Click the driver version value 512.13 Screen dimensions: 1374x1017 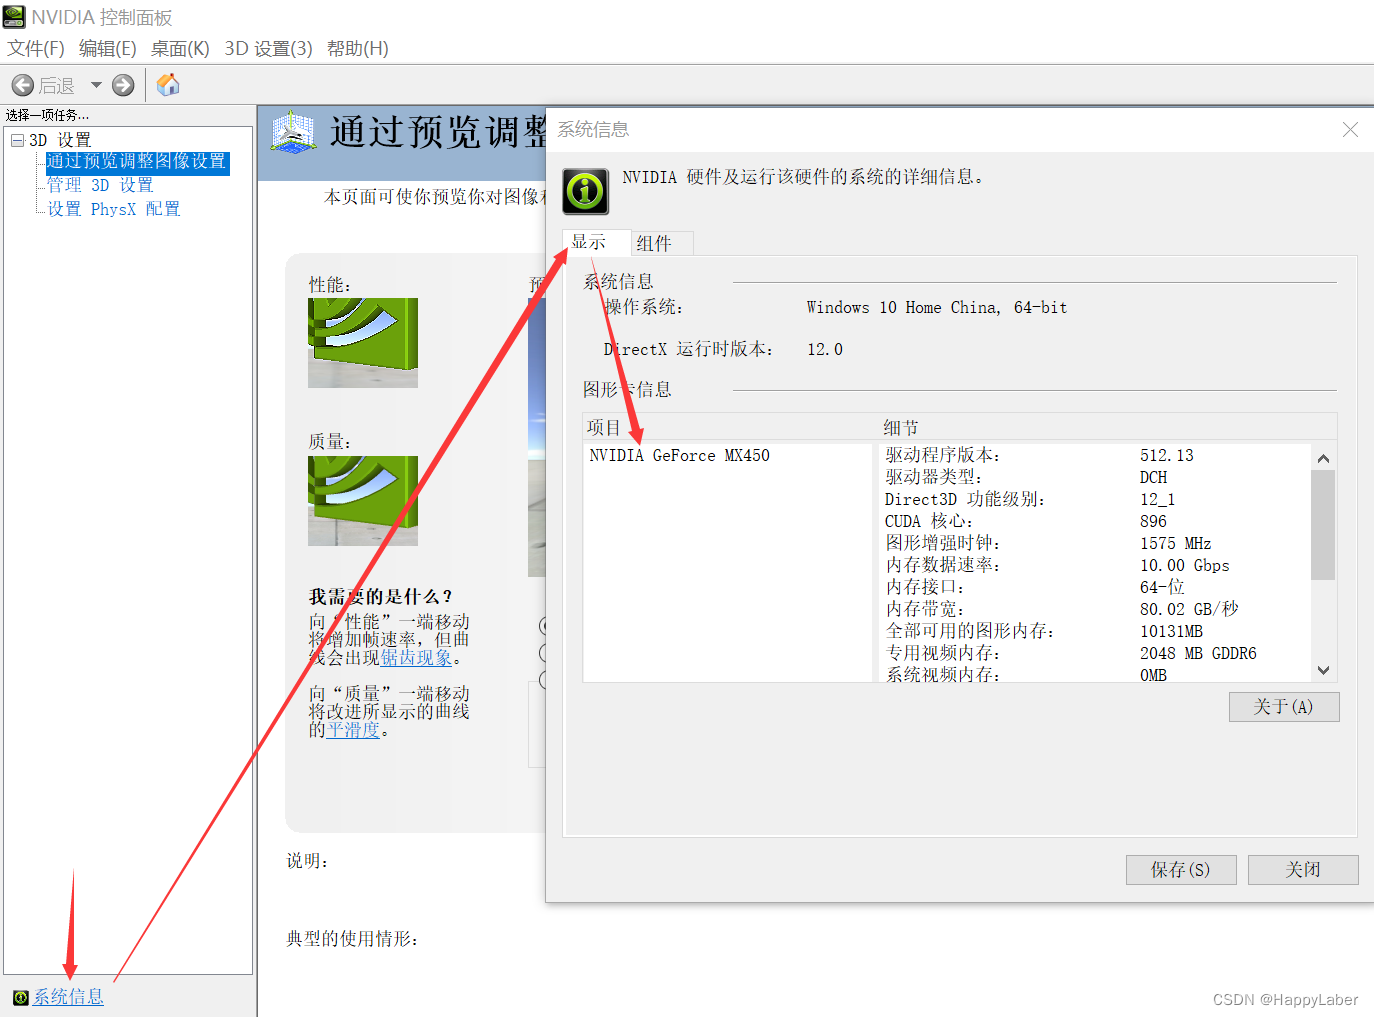(x=1167, y=455)
